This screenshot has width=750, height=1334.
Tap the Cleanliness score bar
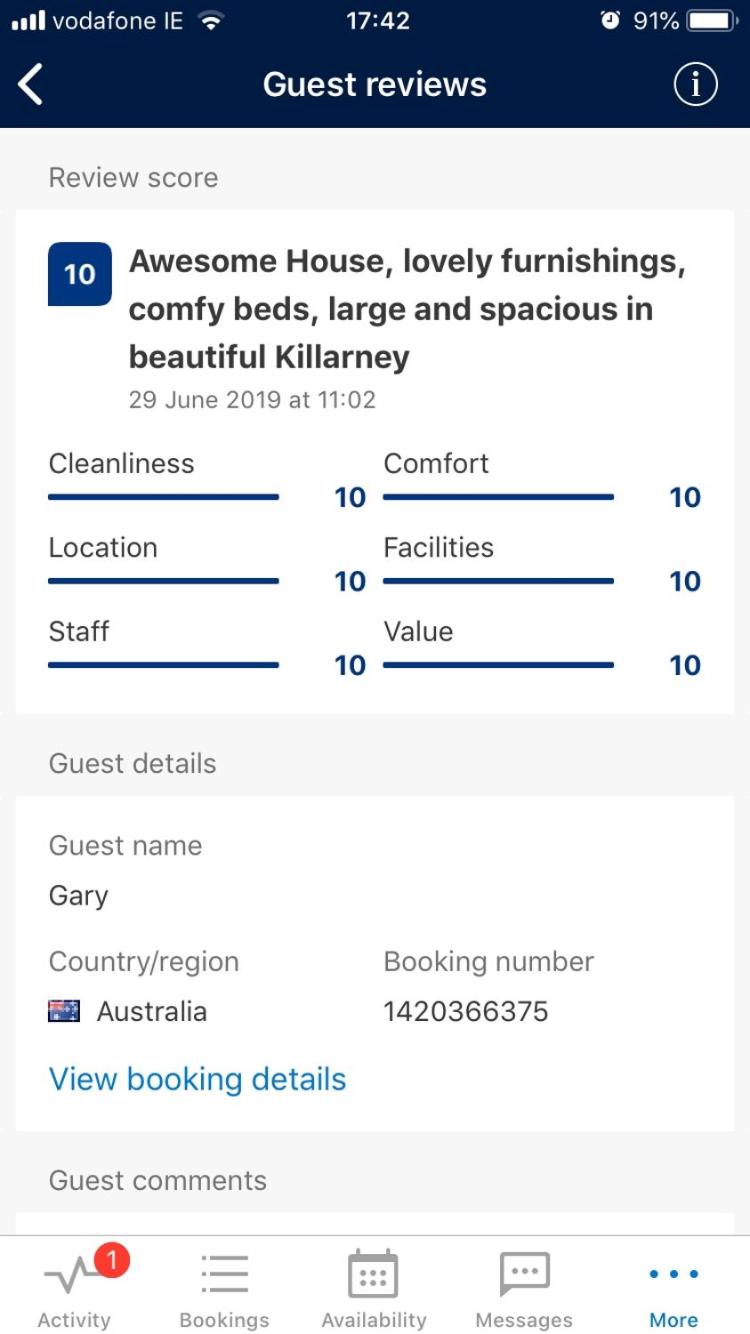click(164, 497)
